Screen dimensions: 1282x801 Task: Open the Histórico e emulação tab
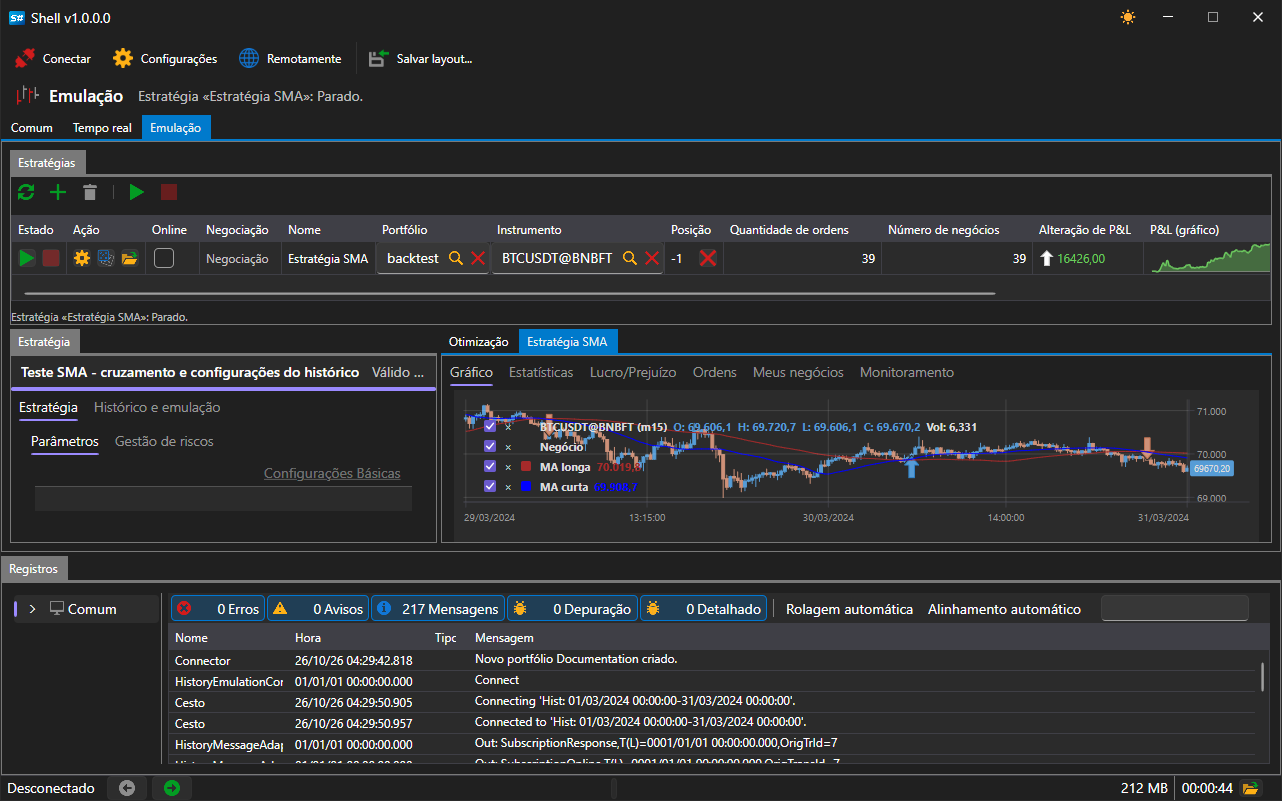click(x=157, y=407)
